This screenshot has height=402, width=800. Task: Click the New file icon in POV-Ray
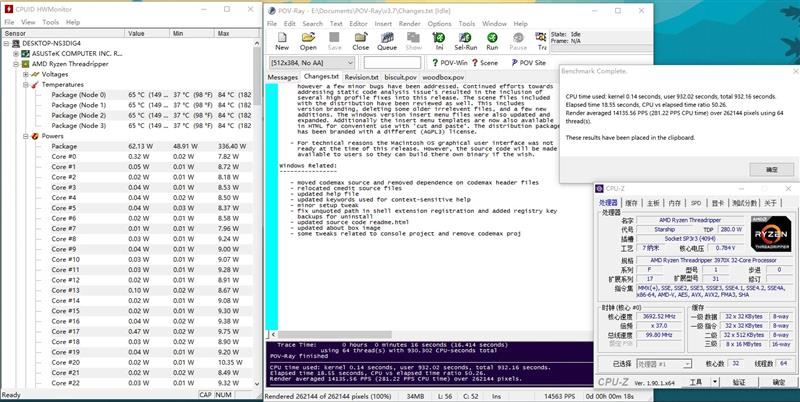[x=282, y=38]
